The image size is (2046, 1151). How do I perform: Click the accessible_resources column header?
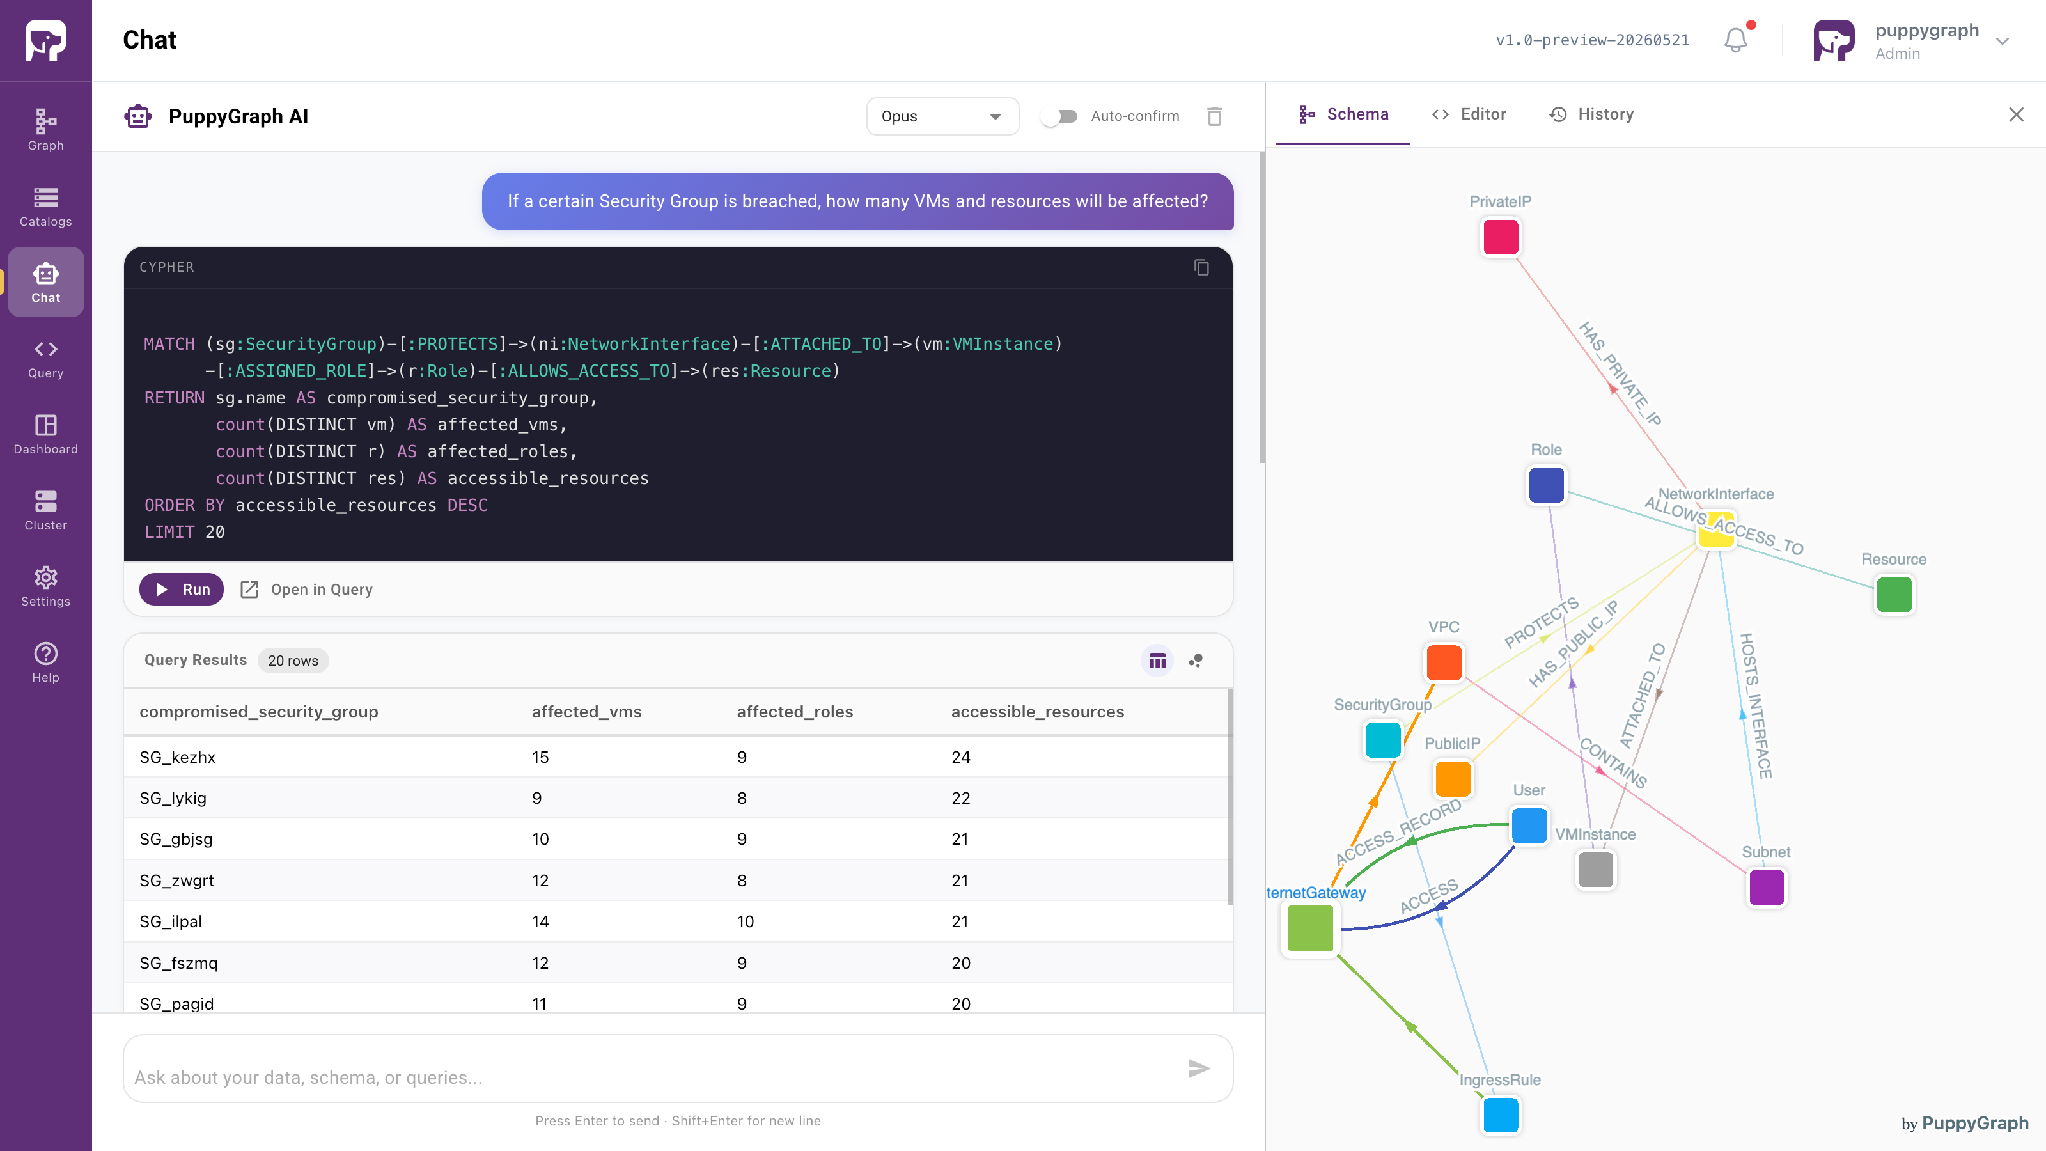[1038, 712]
